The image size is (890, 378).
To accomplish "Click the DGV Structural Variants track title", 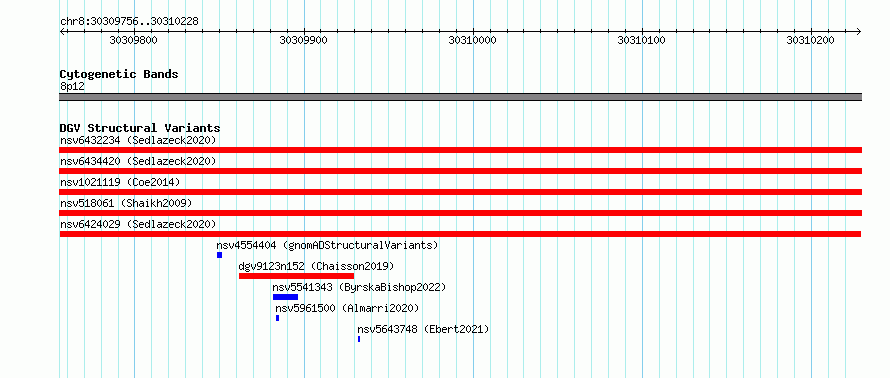I will 140,128.
